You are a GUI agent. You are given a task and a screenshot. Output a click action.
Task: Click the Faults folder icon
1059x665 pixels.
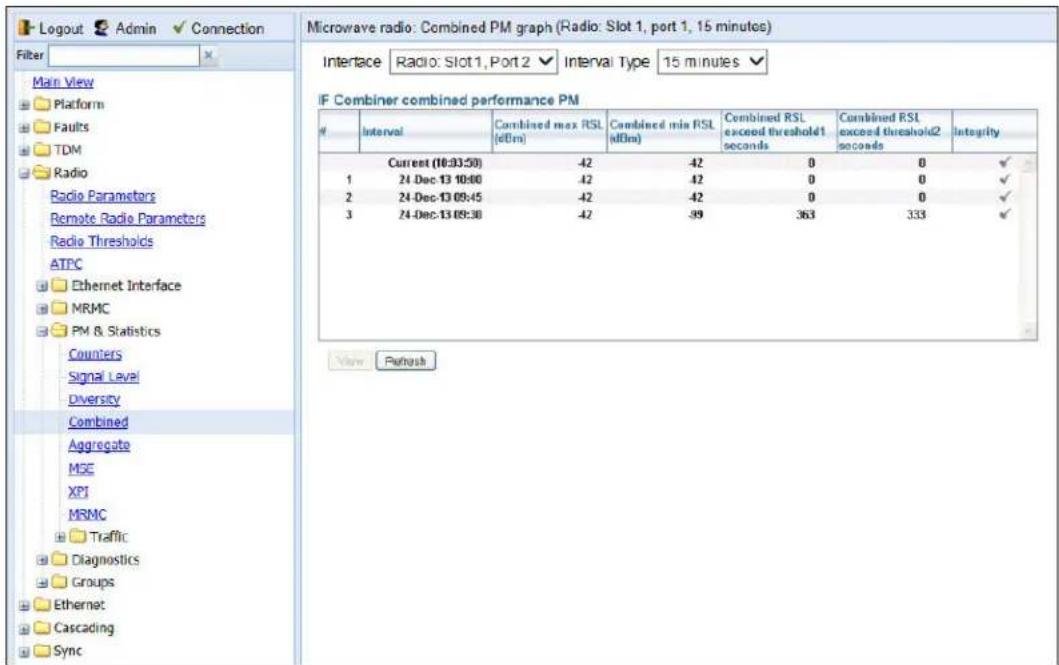43,127
